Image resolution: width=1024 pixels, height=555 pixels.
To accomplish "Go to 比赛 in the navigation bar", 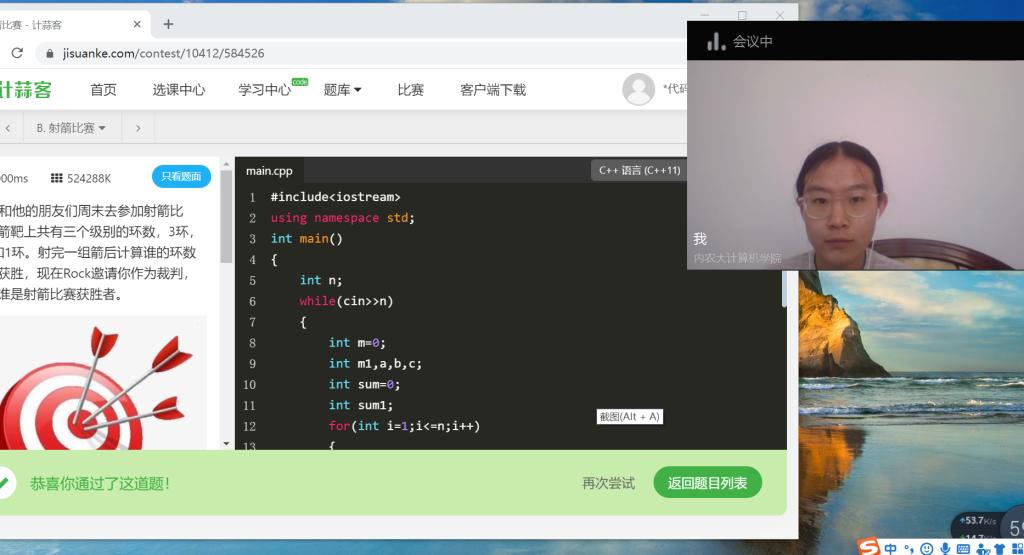I will 410,89.
